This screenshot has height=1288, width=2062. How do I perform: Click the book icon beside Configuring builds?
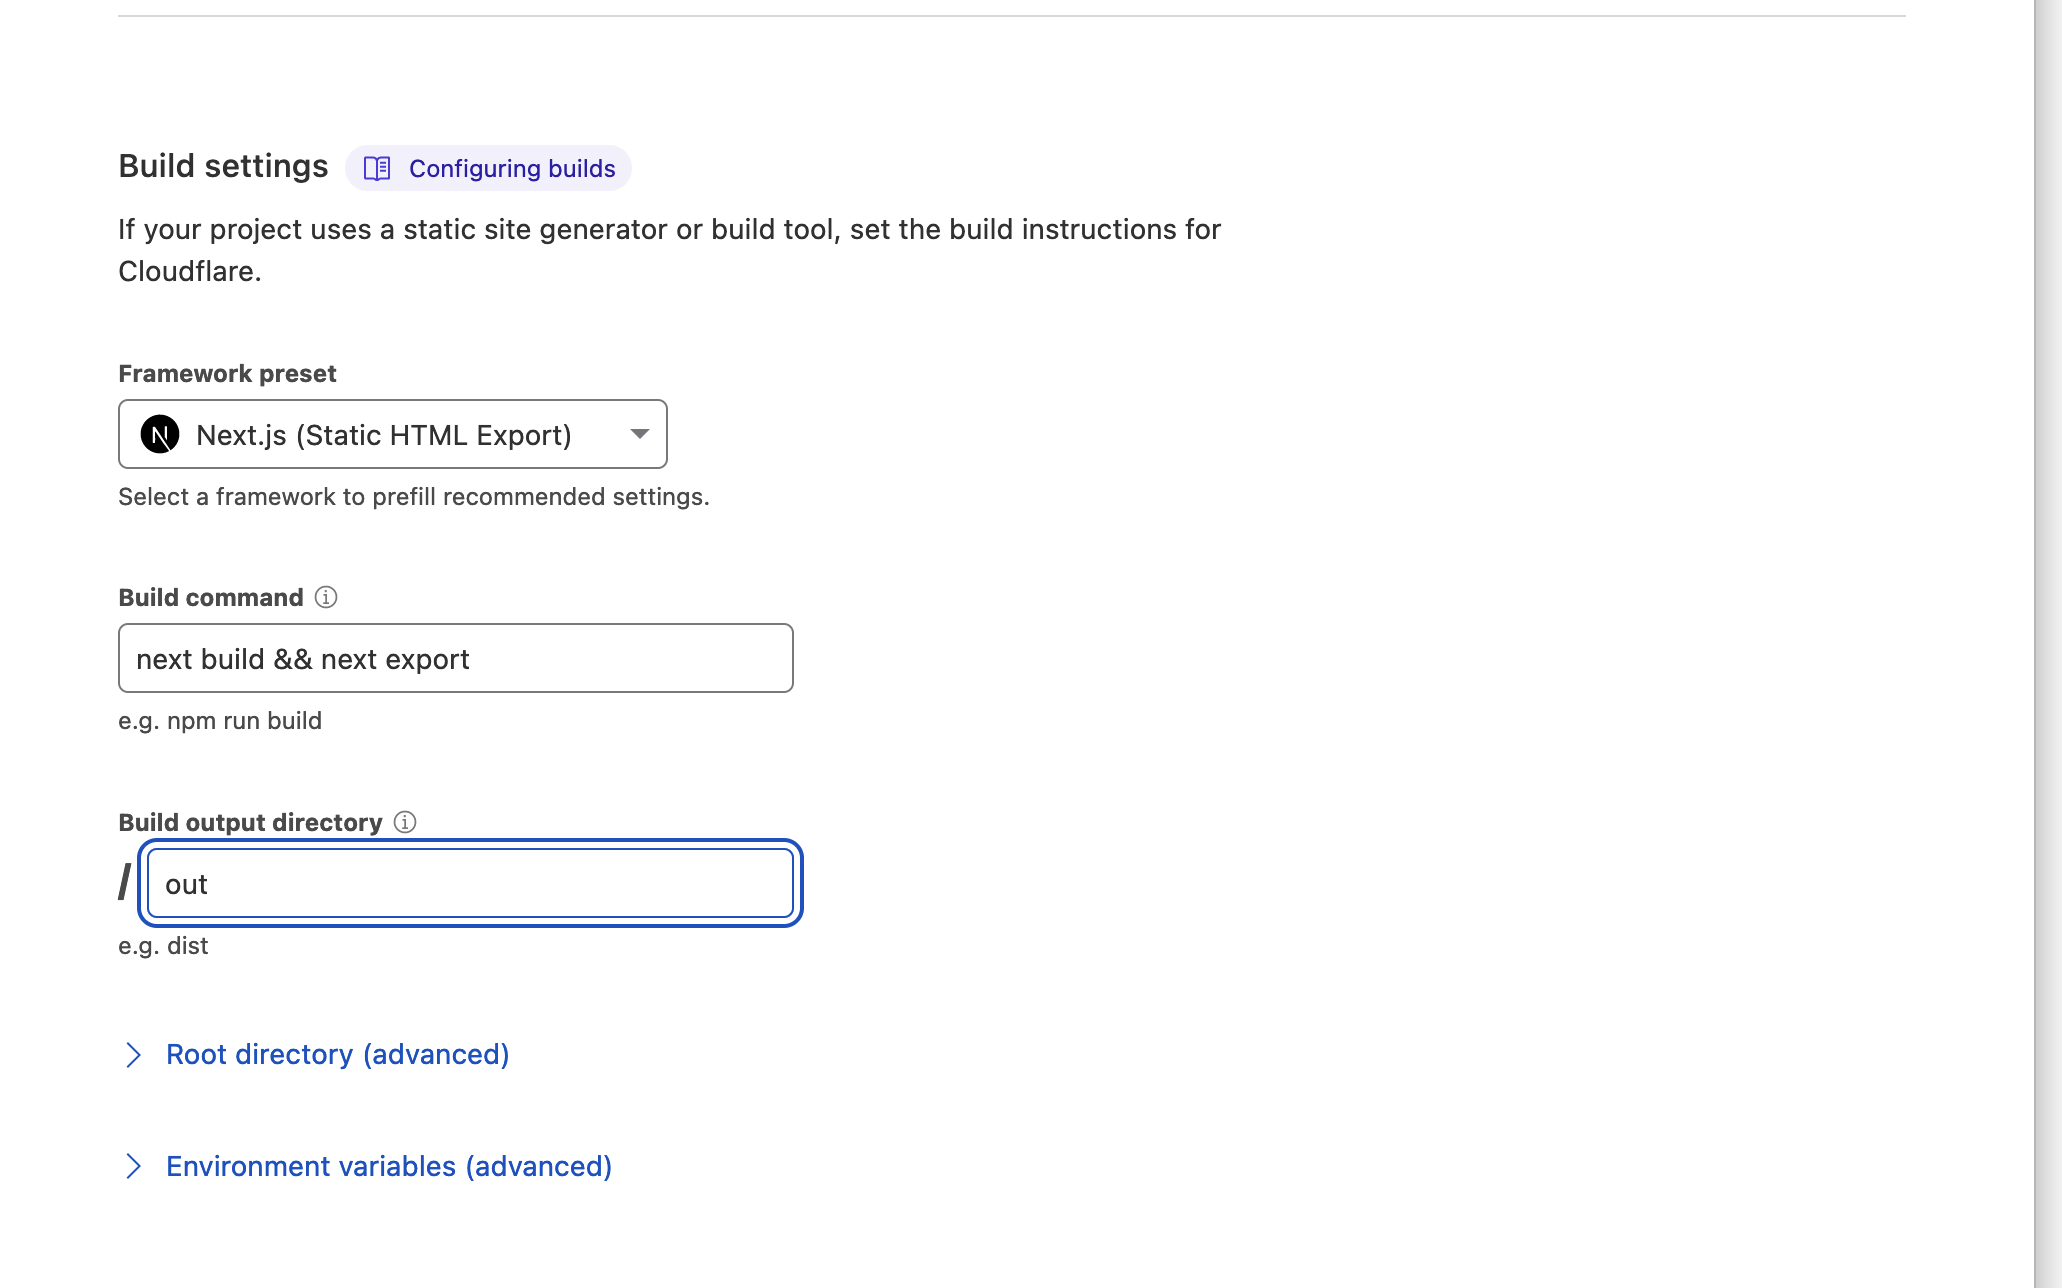(377, 168)
